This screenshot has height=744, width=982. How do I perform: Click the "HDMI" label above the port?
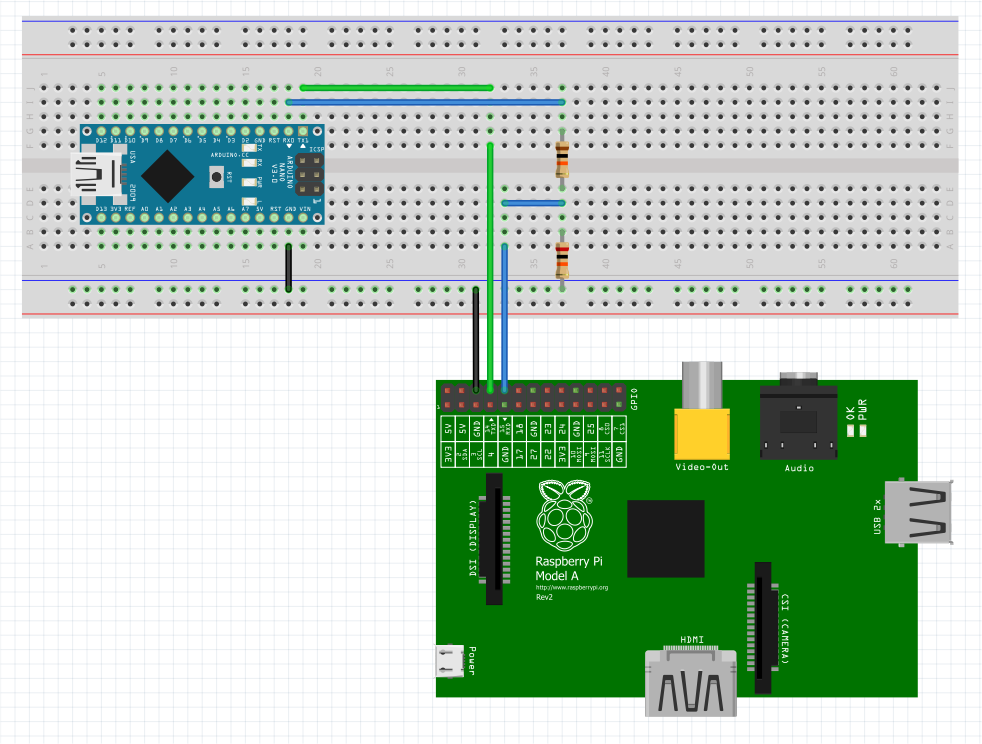tap(692, 639)
